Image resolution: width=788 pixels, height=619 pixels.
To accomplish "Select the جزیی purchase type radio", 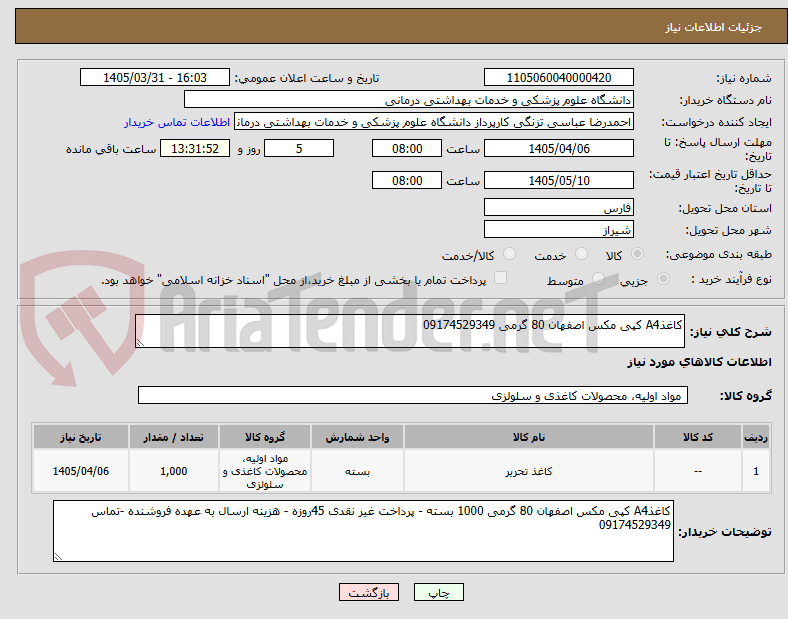I will point(663,278).
